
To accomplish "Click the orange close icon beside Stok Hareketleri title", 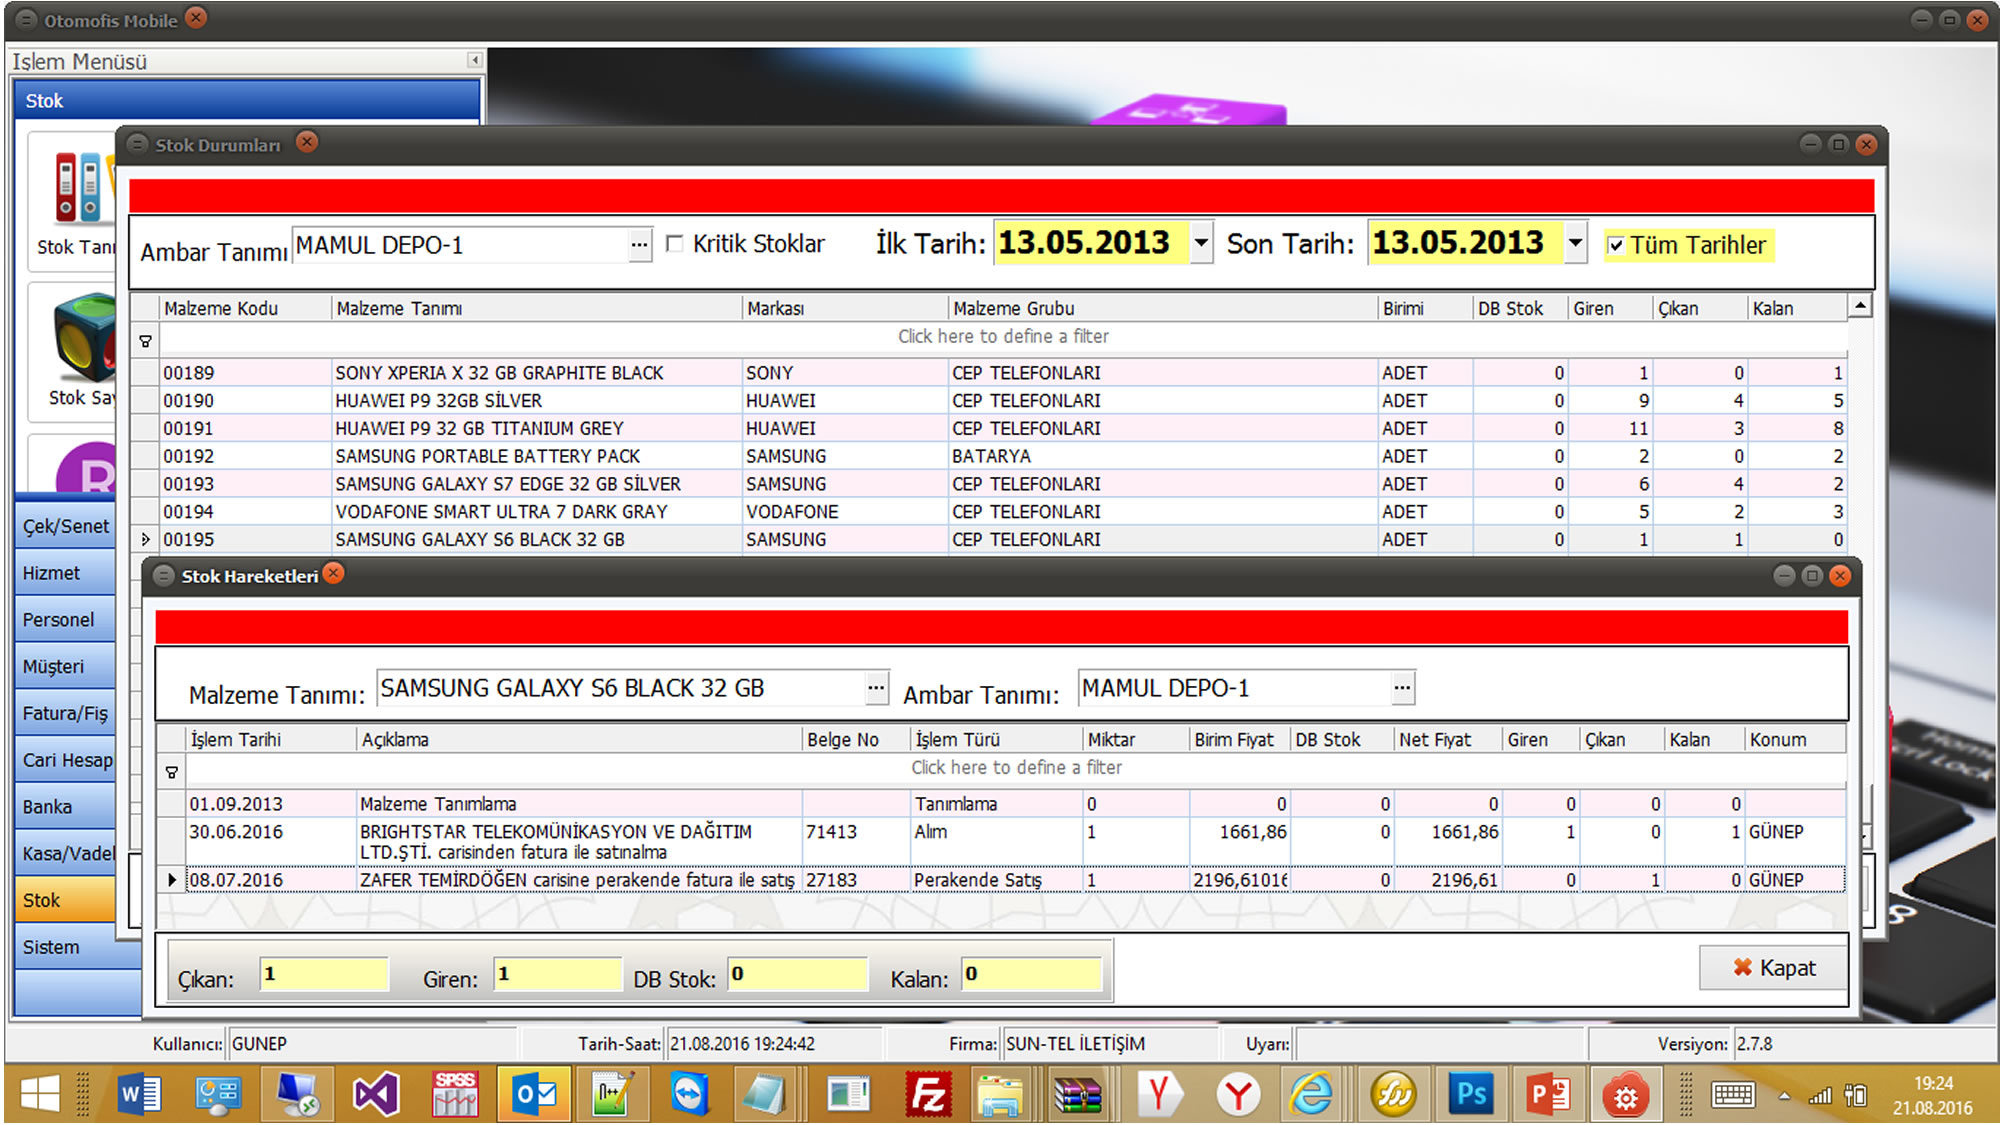I will pyautogui.click(x=334, y=574).
